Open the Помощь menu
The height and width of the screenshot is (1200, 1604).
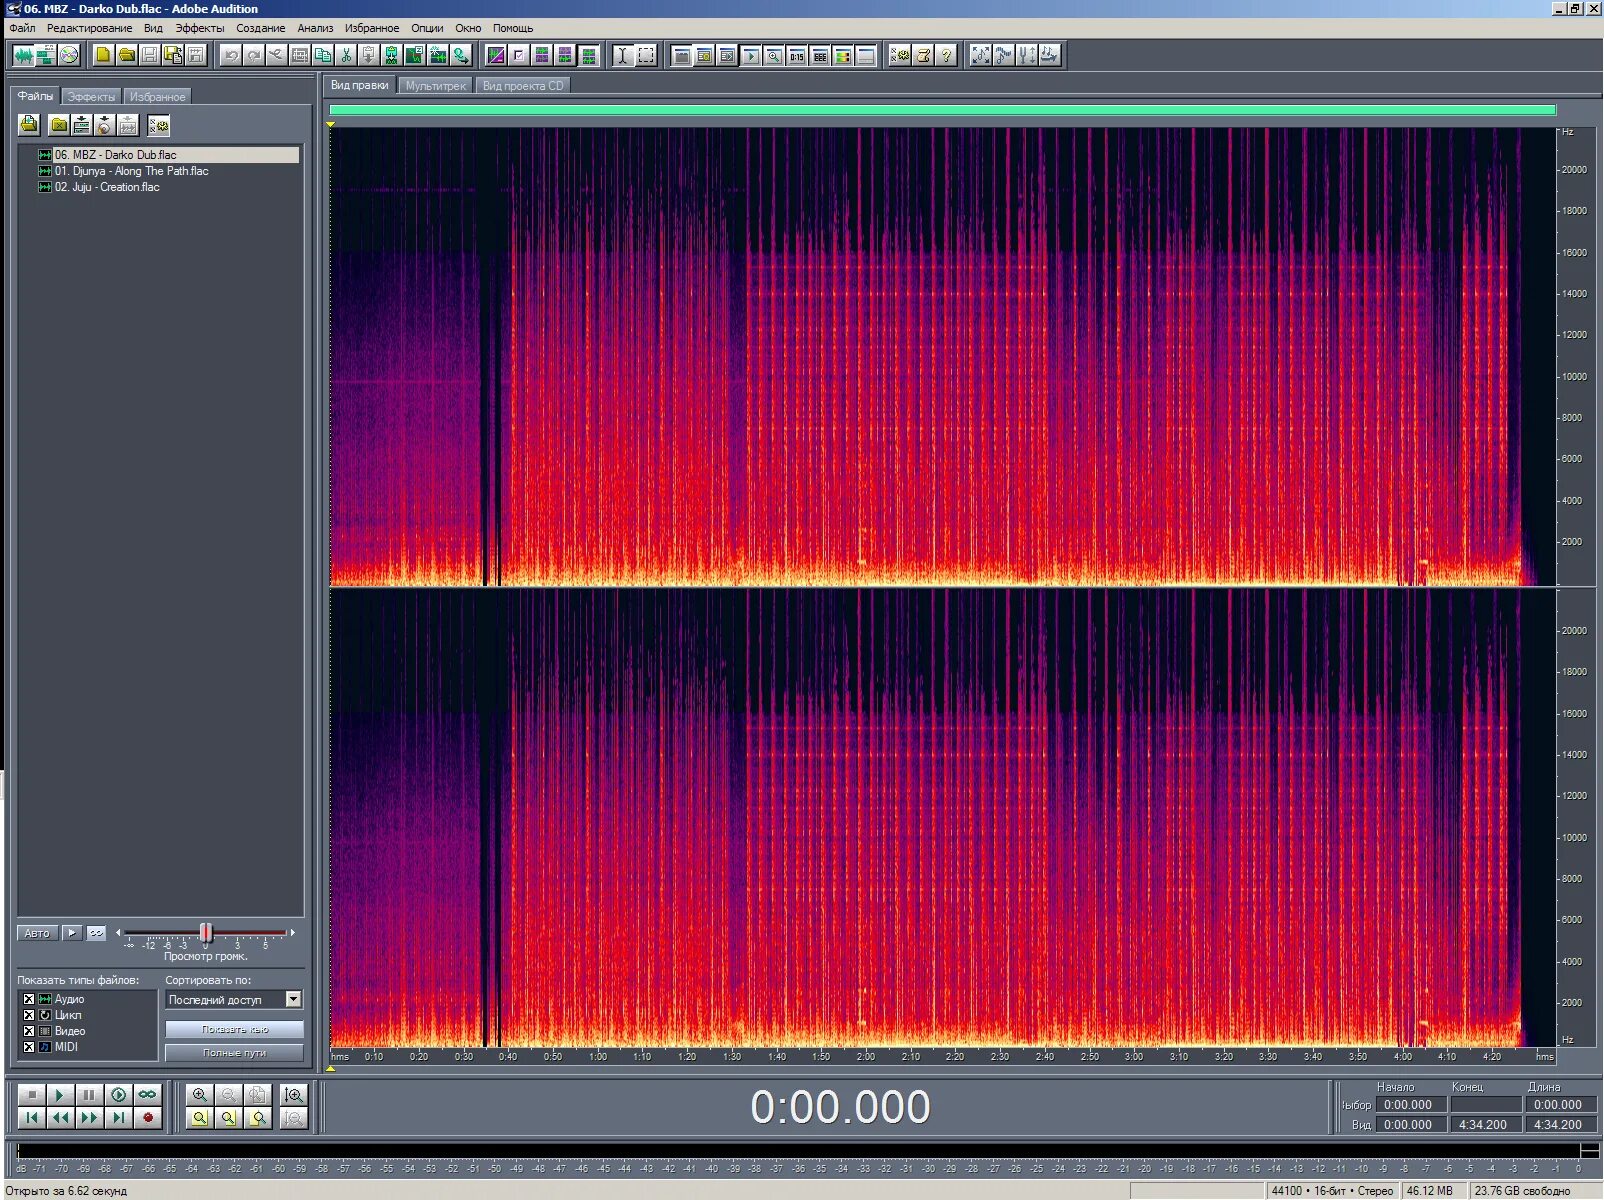[513, 28]
